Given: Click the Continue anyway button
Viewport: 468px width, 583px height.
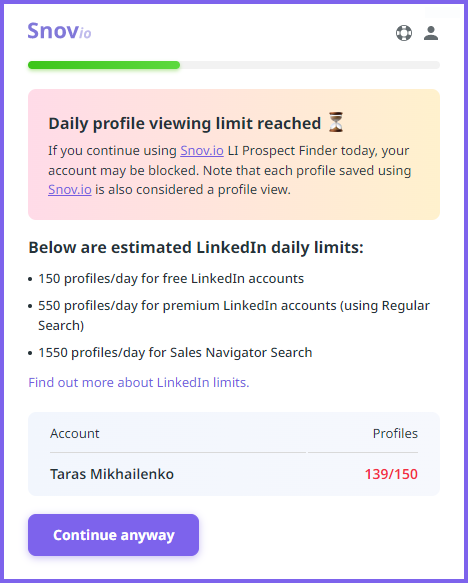Looking at the screenshot, I should [113, 535].
